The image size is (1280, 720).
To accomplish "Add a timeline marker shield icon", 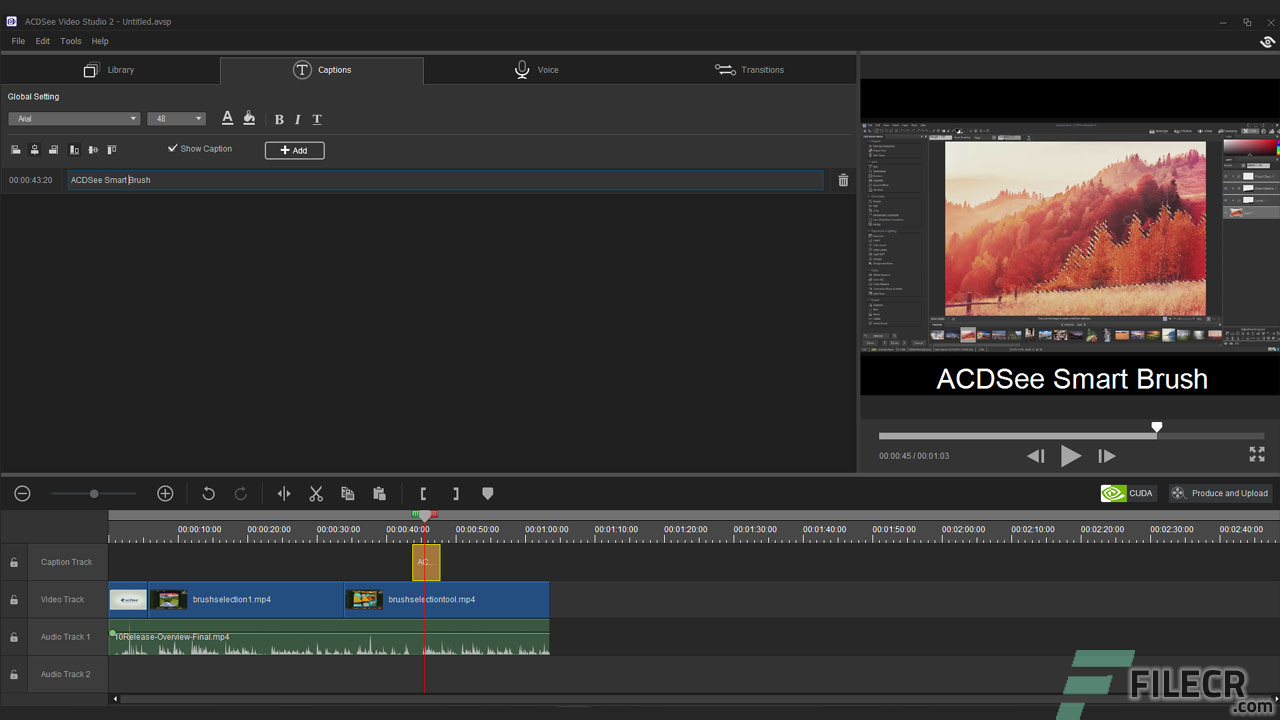I will click(488, 493).
